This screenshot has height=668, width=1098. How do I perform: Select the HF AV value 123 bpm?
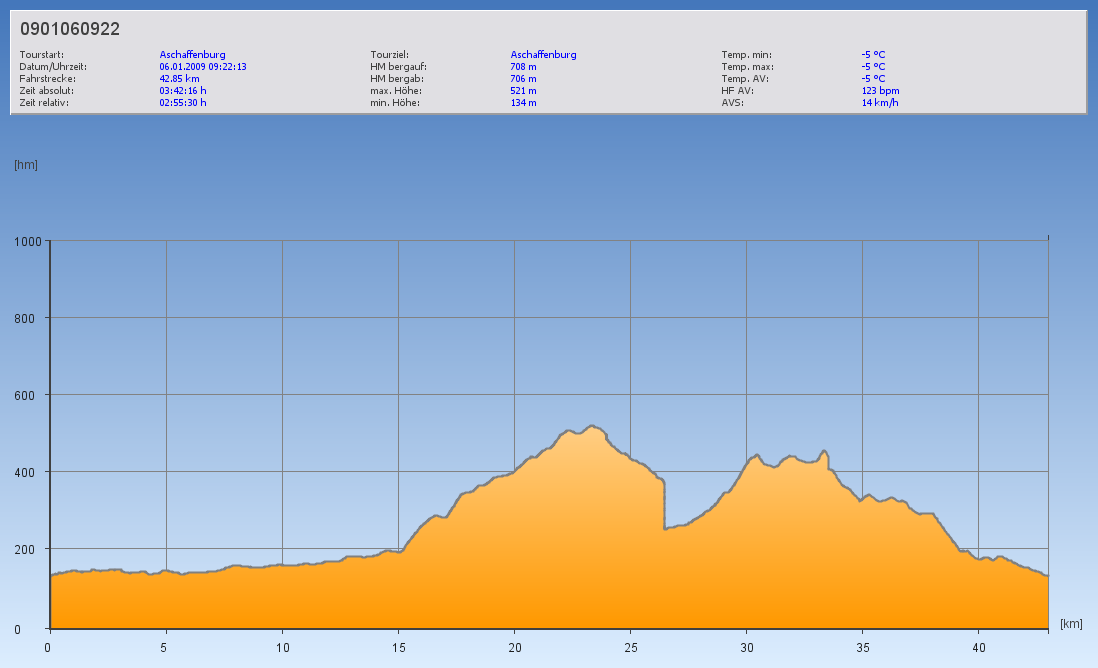[x=880, y=91]
